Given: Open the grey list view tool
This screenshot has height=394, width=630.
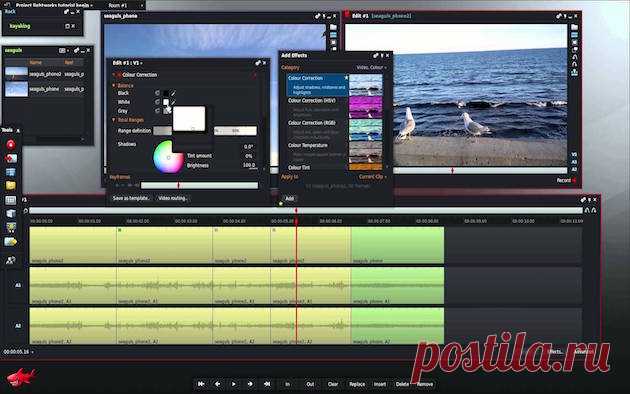Looking at the screenshot, I should [11, 200].
